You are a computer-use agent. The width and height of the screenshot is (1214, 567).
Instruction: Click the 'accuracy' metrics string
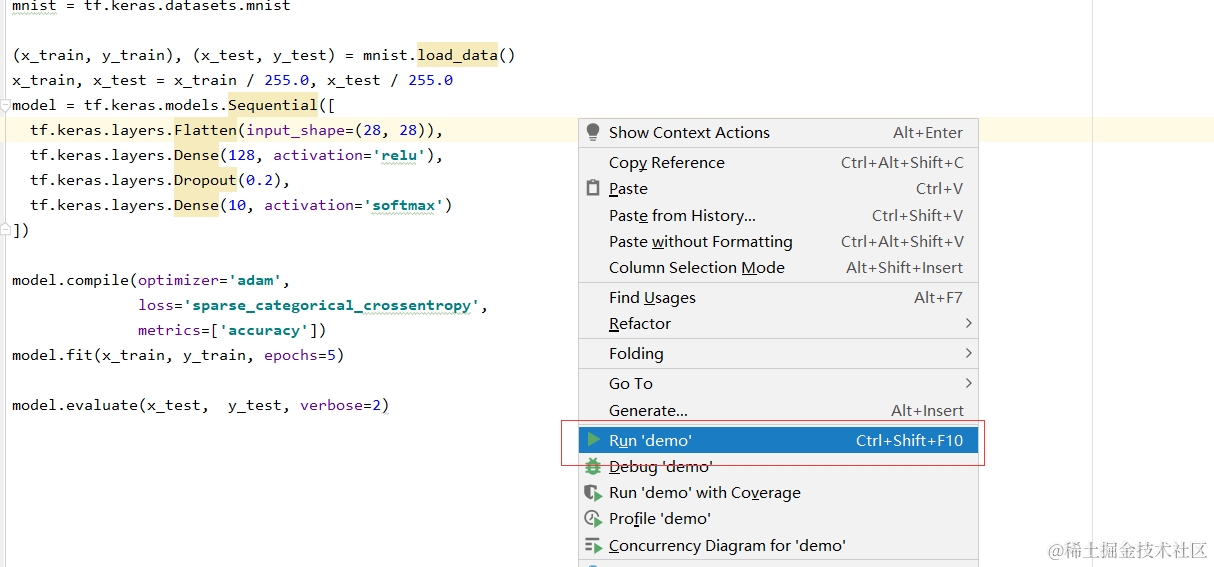click(263, 330)
